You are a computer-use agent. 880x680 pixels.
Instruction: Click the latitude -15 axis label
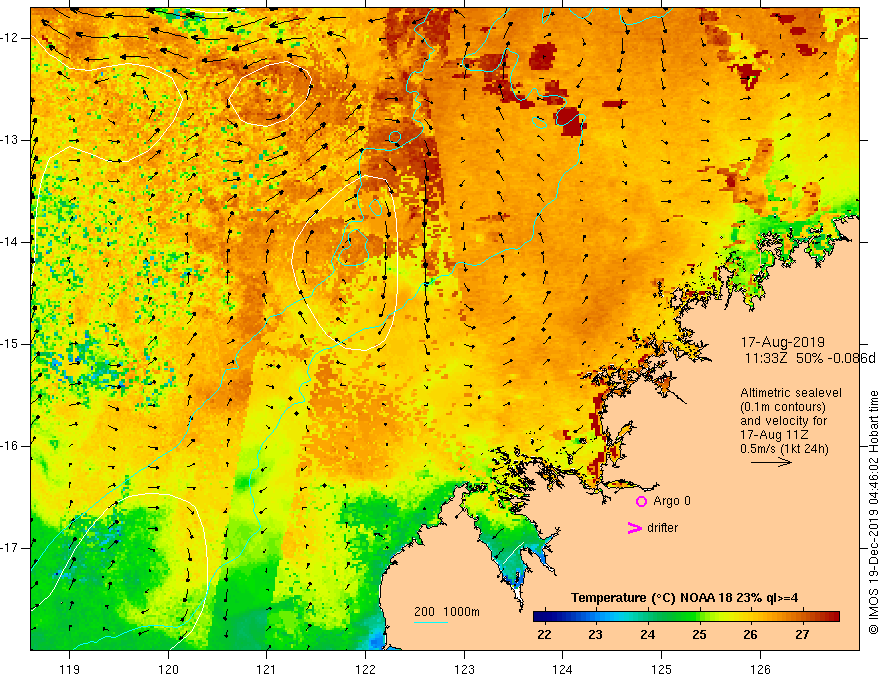point(12,344)
